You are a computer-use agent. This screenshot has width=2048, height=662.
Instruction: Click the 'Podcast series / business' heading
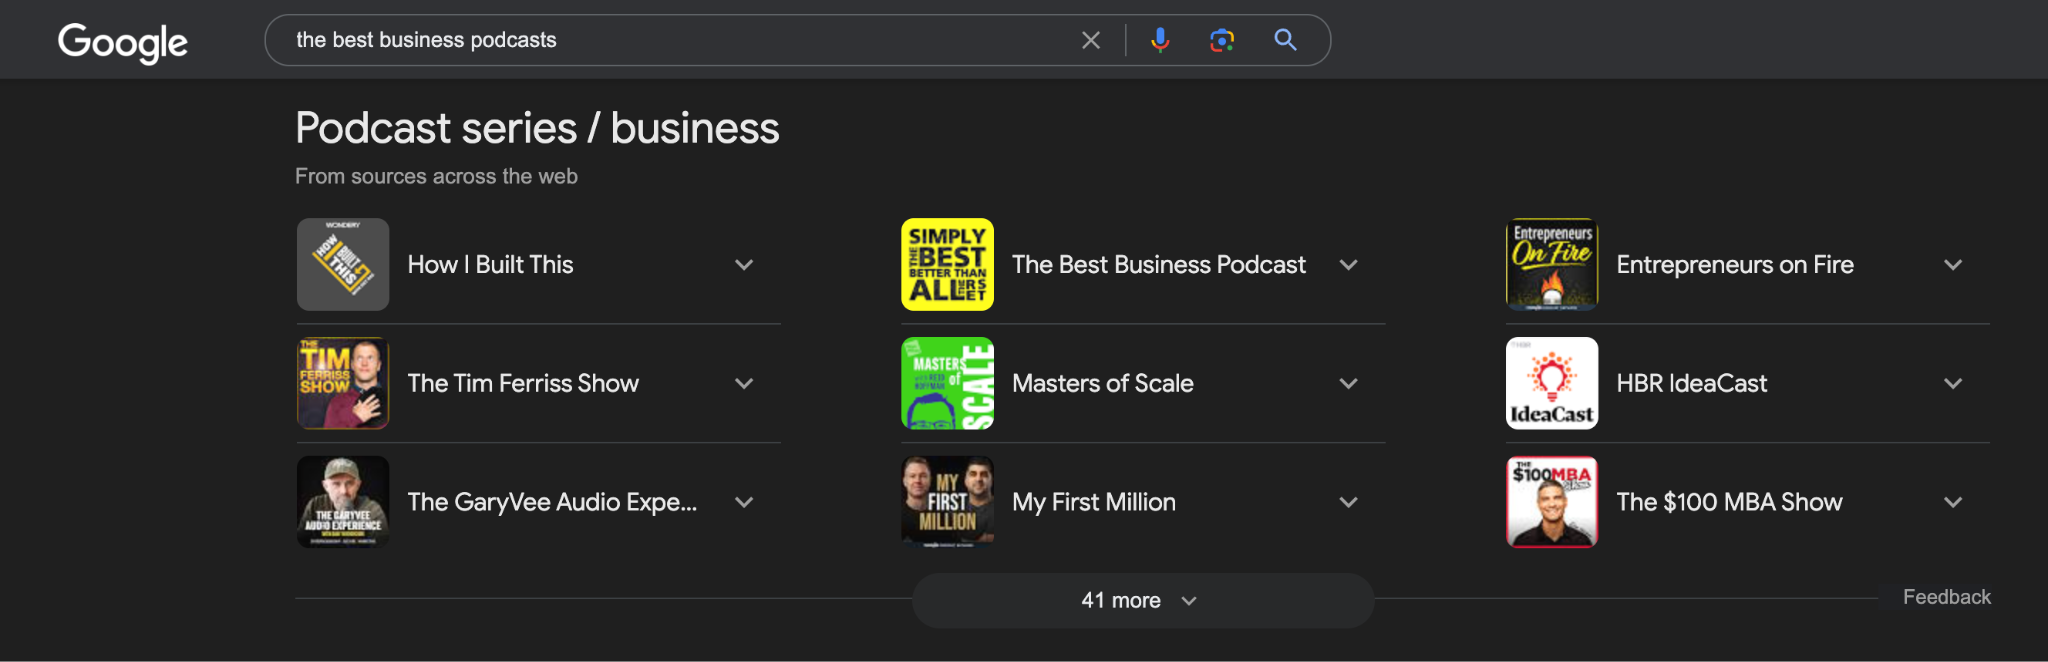[x=537, y=128]
